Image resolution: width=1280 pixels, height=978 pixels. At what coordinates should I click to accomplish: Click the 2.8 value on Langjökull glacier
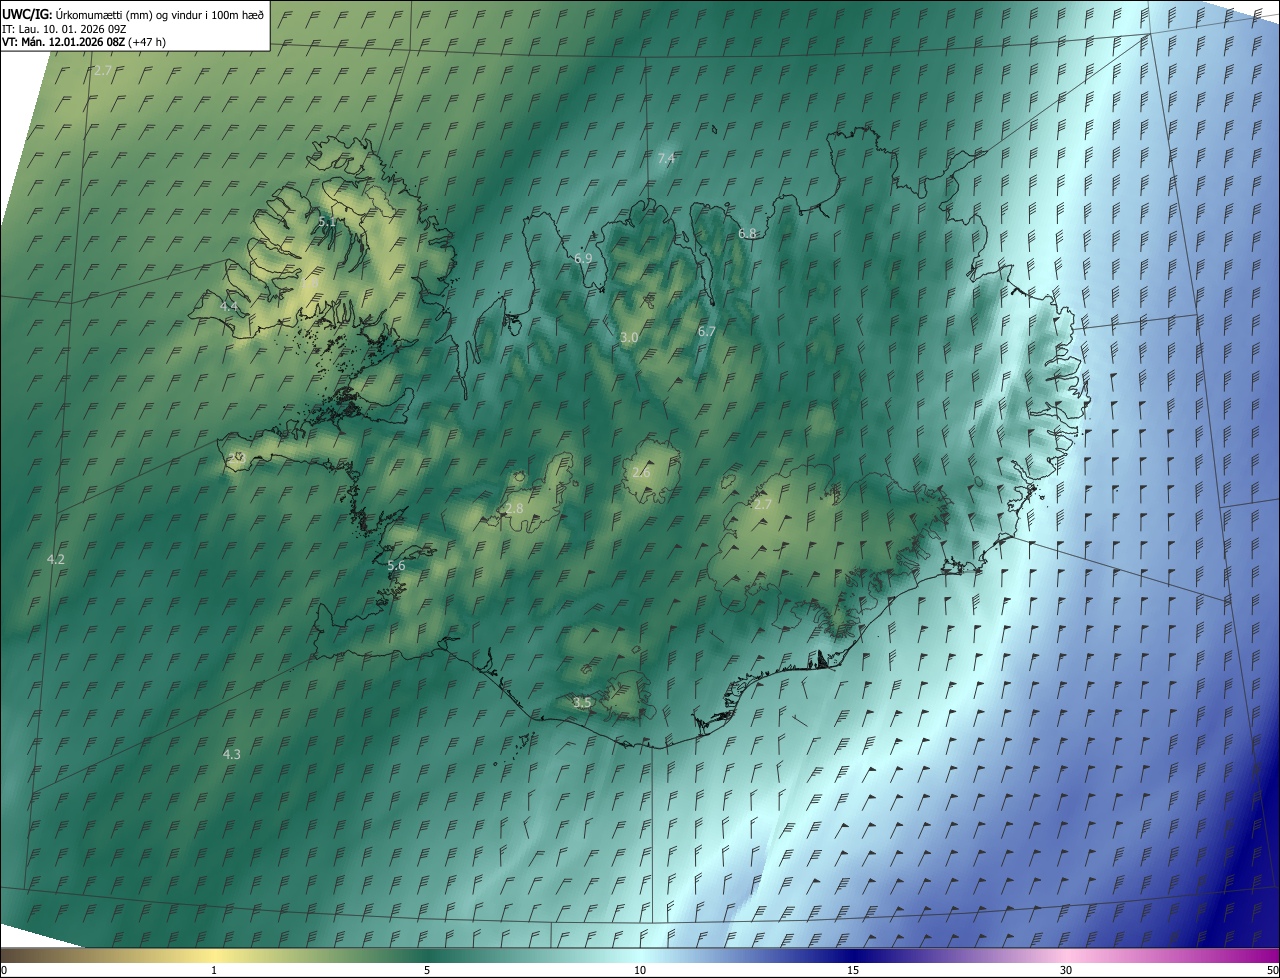(514, 509)
